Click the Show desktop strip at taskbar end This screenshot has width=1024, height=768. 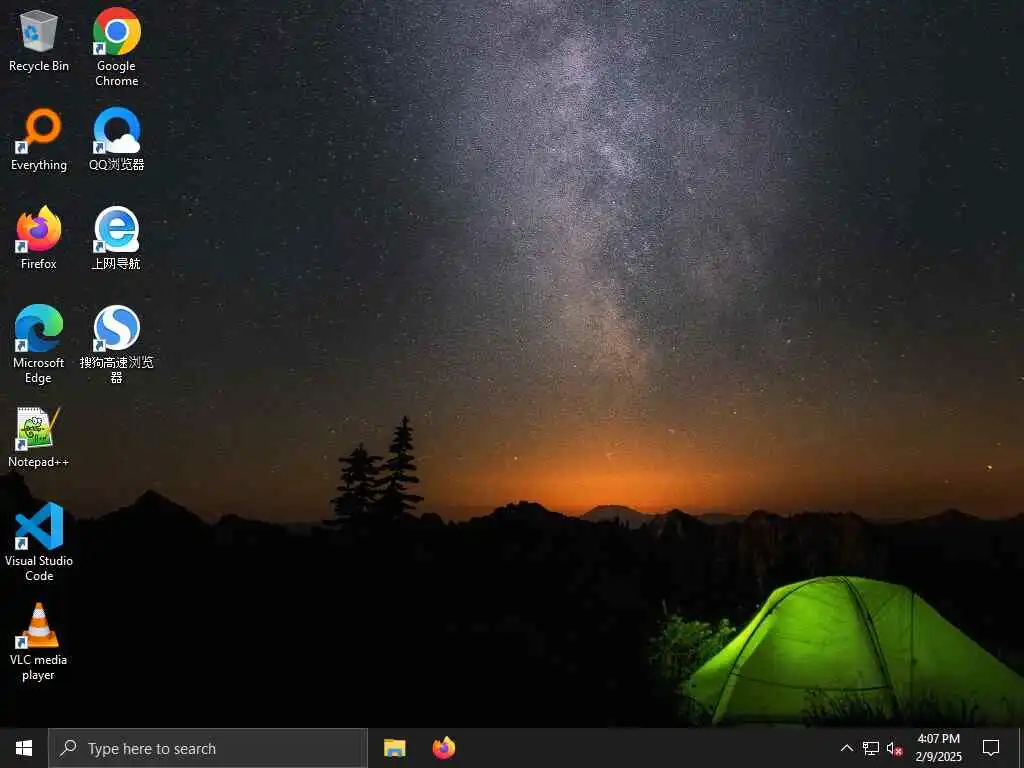point(1021,748)
